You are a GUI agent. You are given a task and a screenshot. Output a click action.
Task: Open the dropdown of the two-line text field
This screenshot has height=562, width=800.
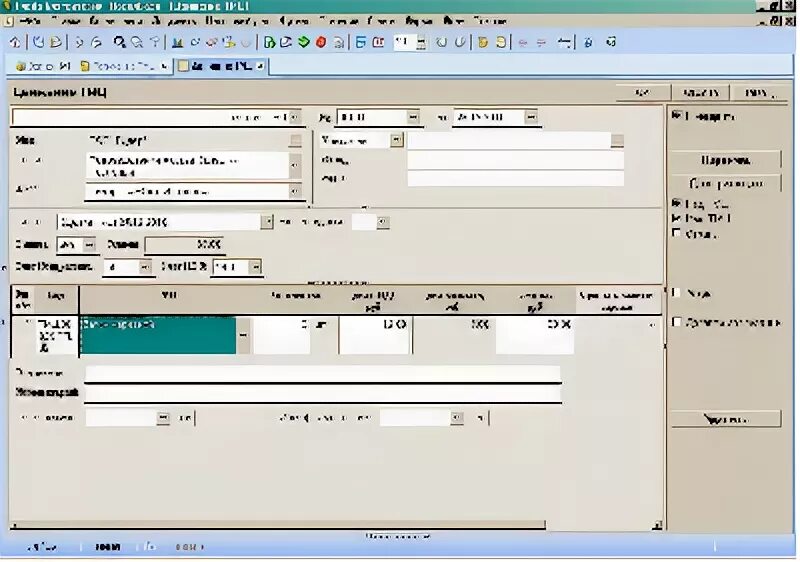(x=294, y=166)
